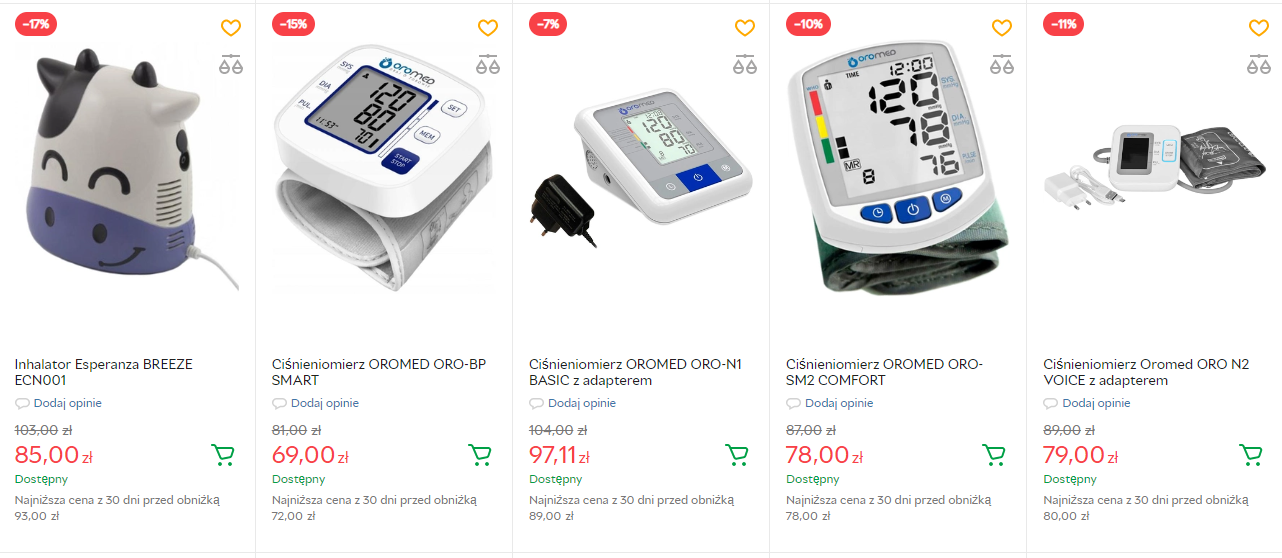Open the ORO-N1 BASIC product image
This screenshot has width=1282, height=558.
(x=640, y=165)
